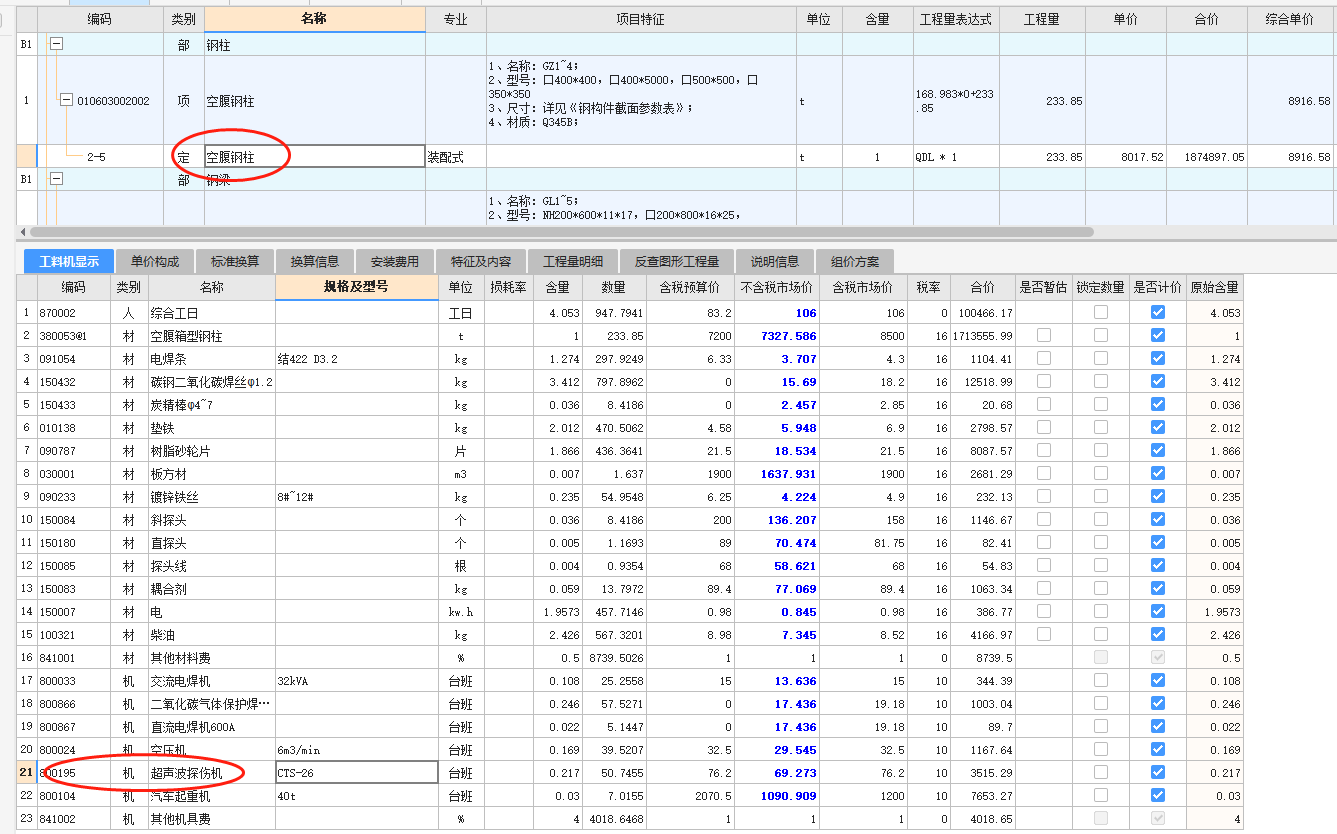Collapse the 钢梁 section tree node

[x=56, y=179]
